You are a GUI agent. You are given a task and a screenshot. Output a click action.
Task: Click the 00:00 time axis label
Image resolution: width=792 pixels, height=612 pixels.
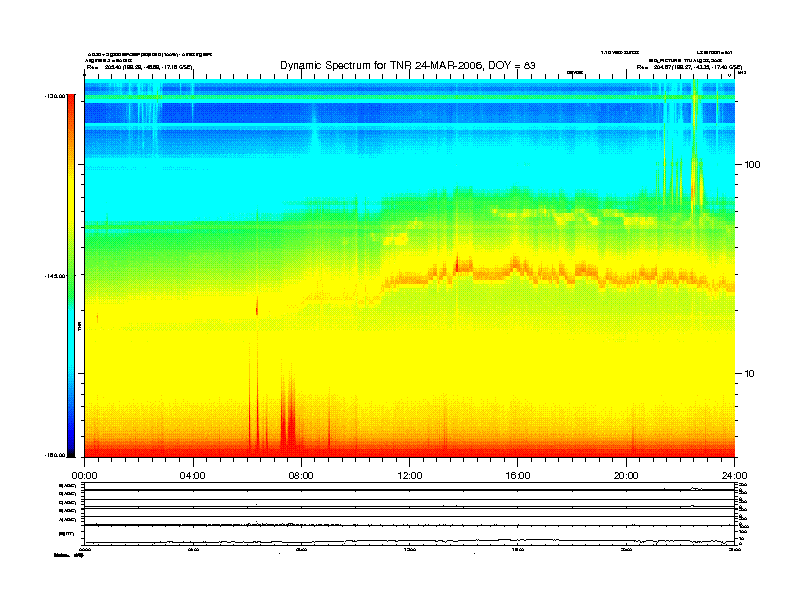pos(84,476)
